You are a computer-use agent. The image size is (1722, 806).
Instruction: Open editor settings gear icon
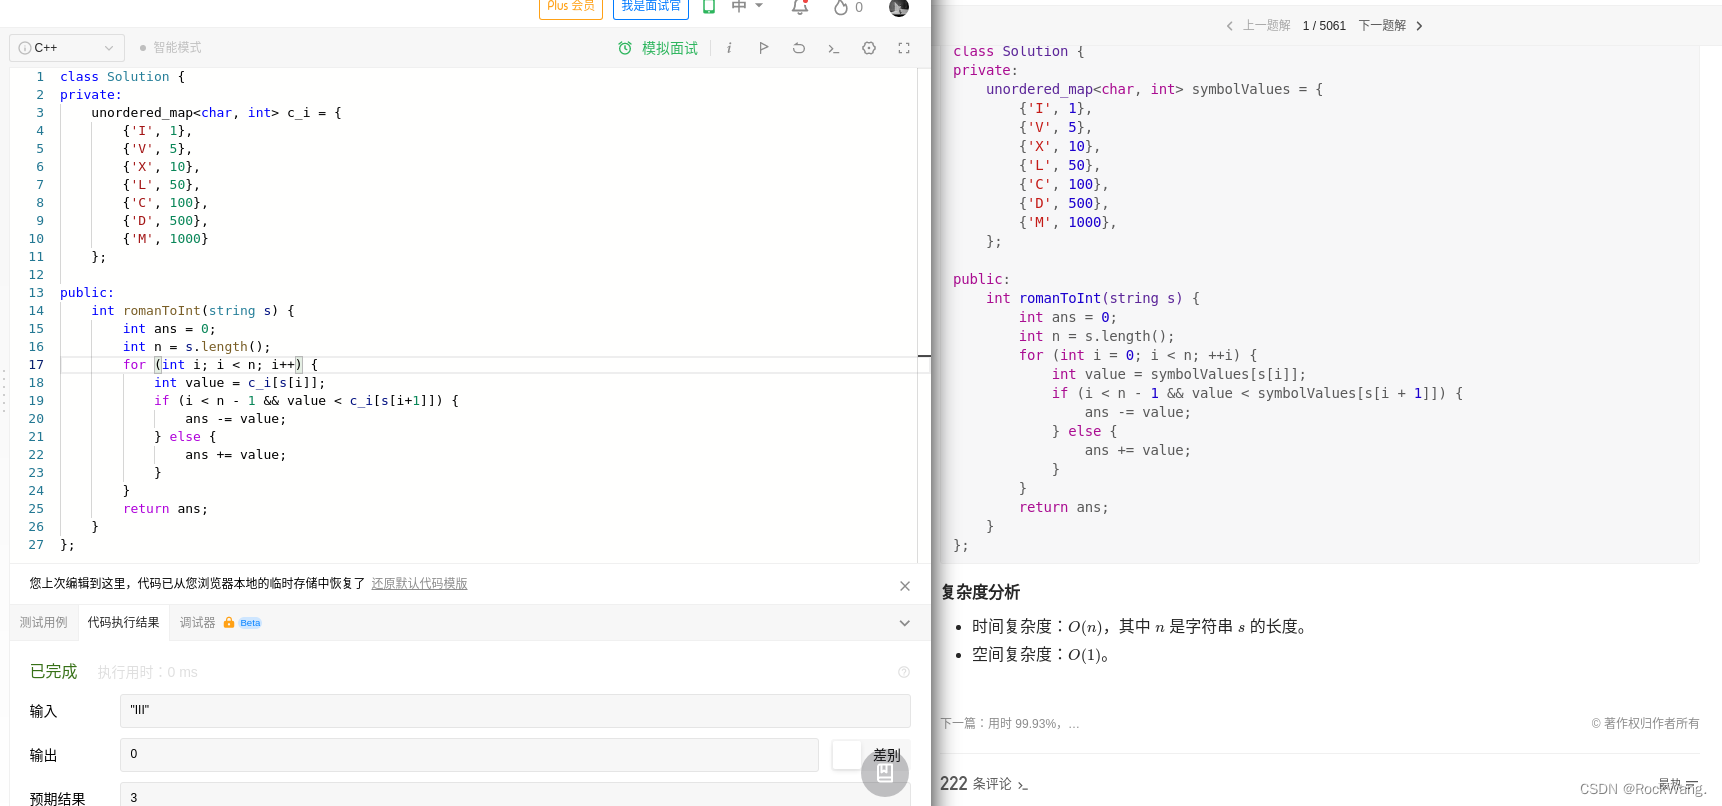[x=869, y=48]
